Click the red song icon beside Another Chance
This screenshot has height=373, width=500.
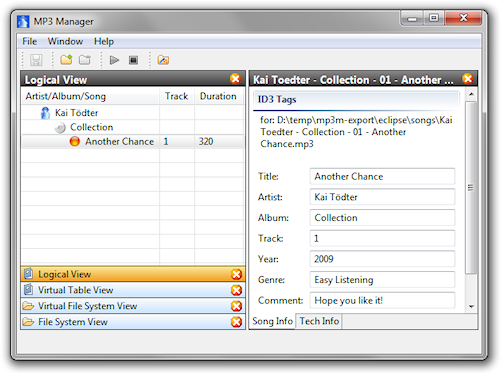[75, 141]
